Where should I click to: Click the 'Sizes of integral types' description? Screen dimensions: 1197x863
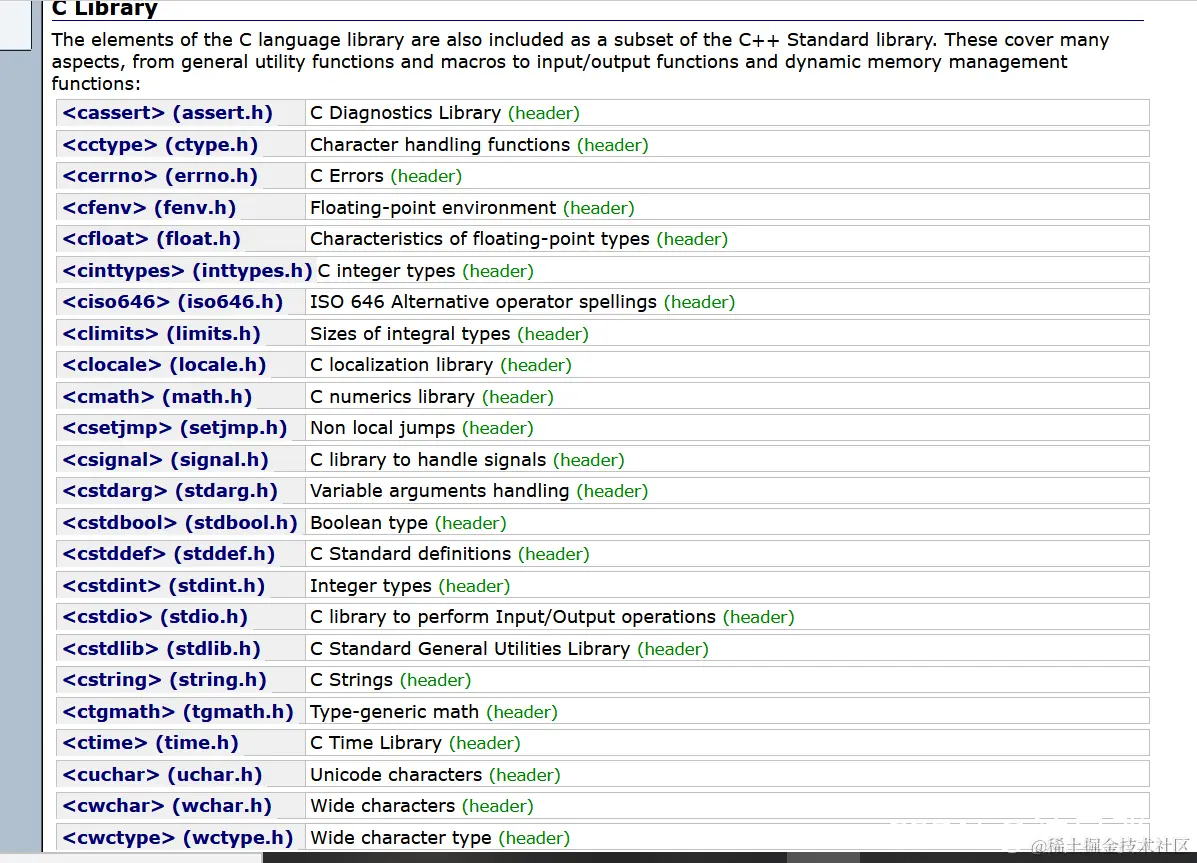(410, 334)
